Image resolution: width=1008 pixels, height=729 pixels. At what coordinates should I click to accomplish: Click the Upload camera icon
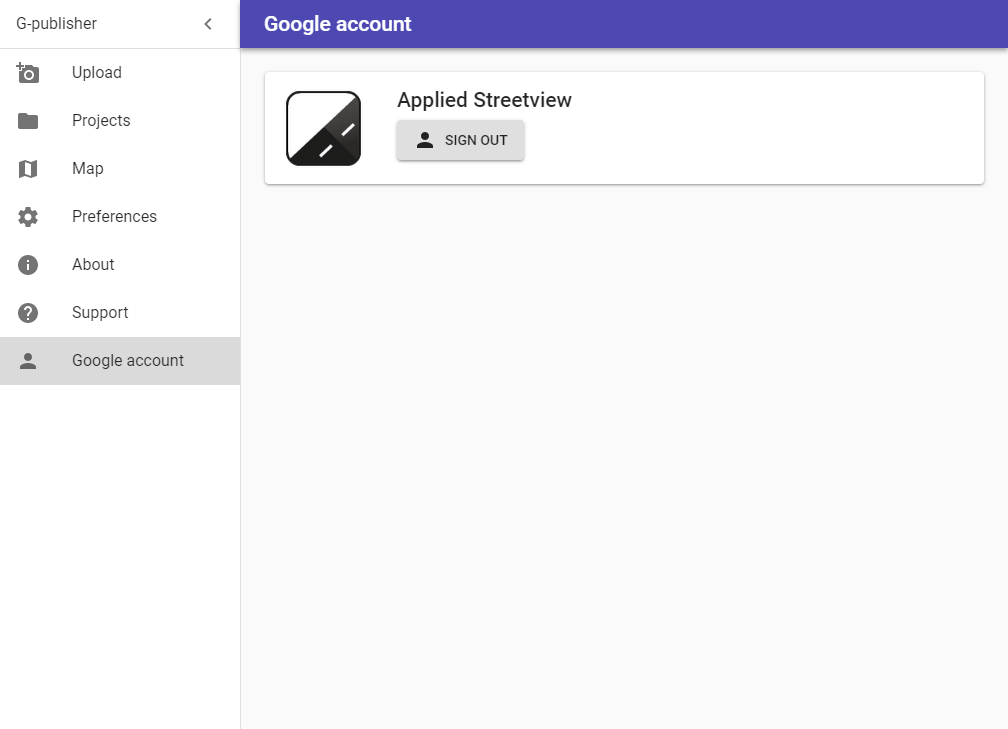(28, 73)
